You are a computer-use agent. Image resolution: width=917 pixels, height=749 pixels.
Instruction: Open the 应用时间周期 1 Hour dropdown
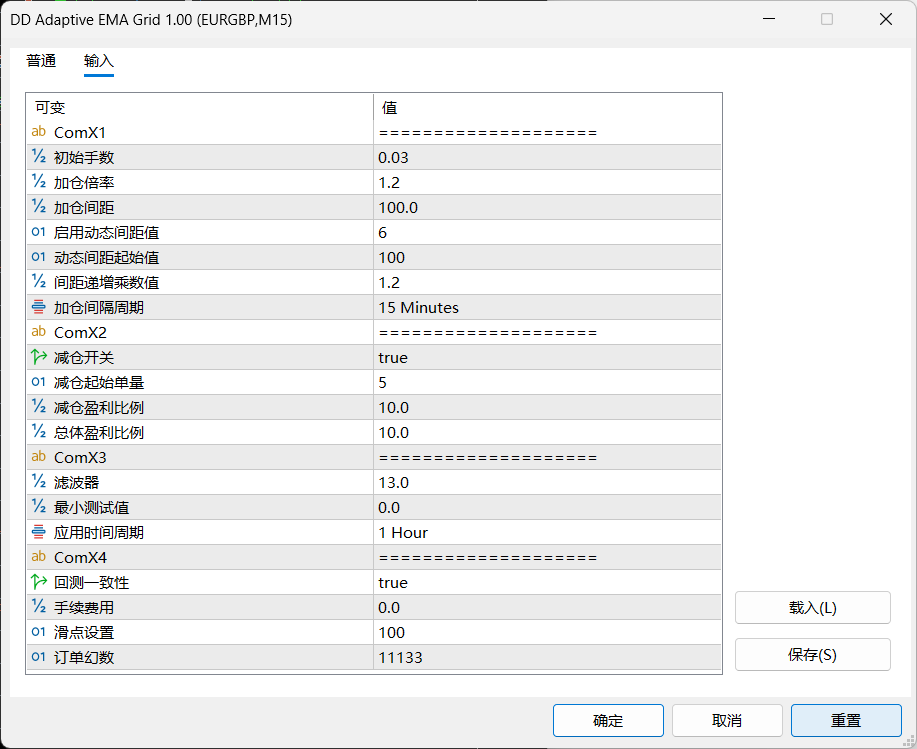(547, 533)
